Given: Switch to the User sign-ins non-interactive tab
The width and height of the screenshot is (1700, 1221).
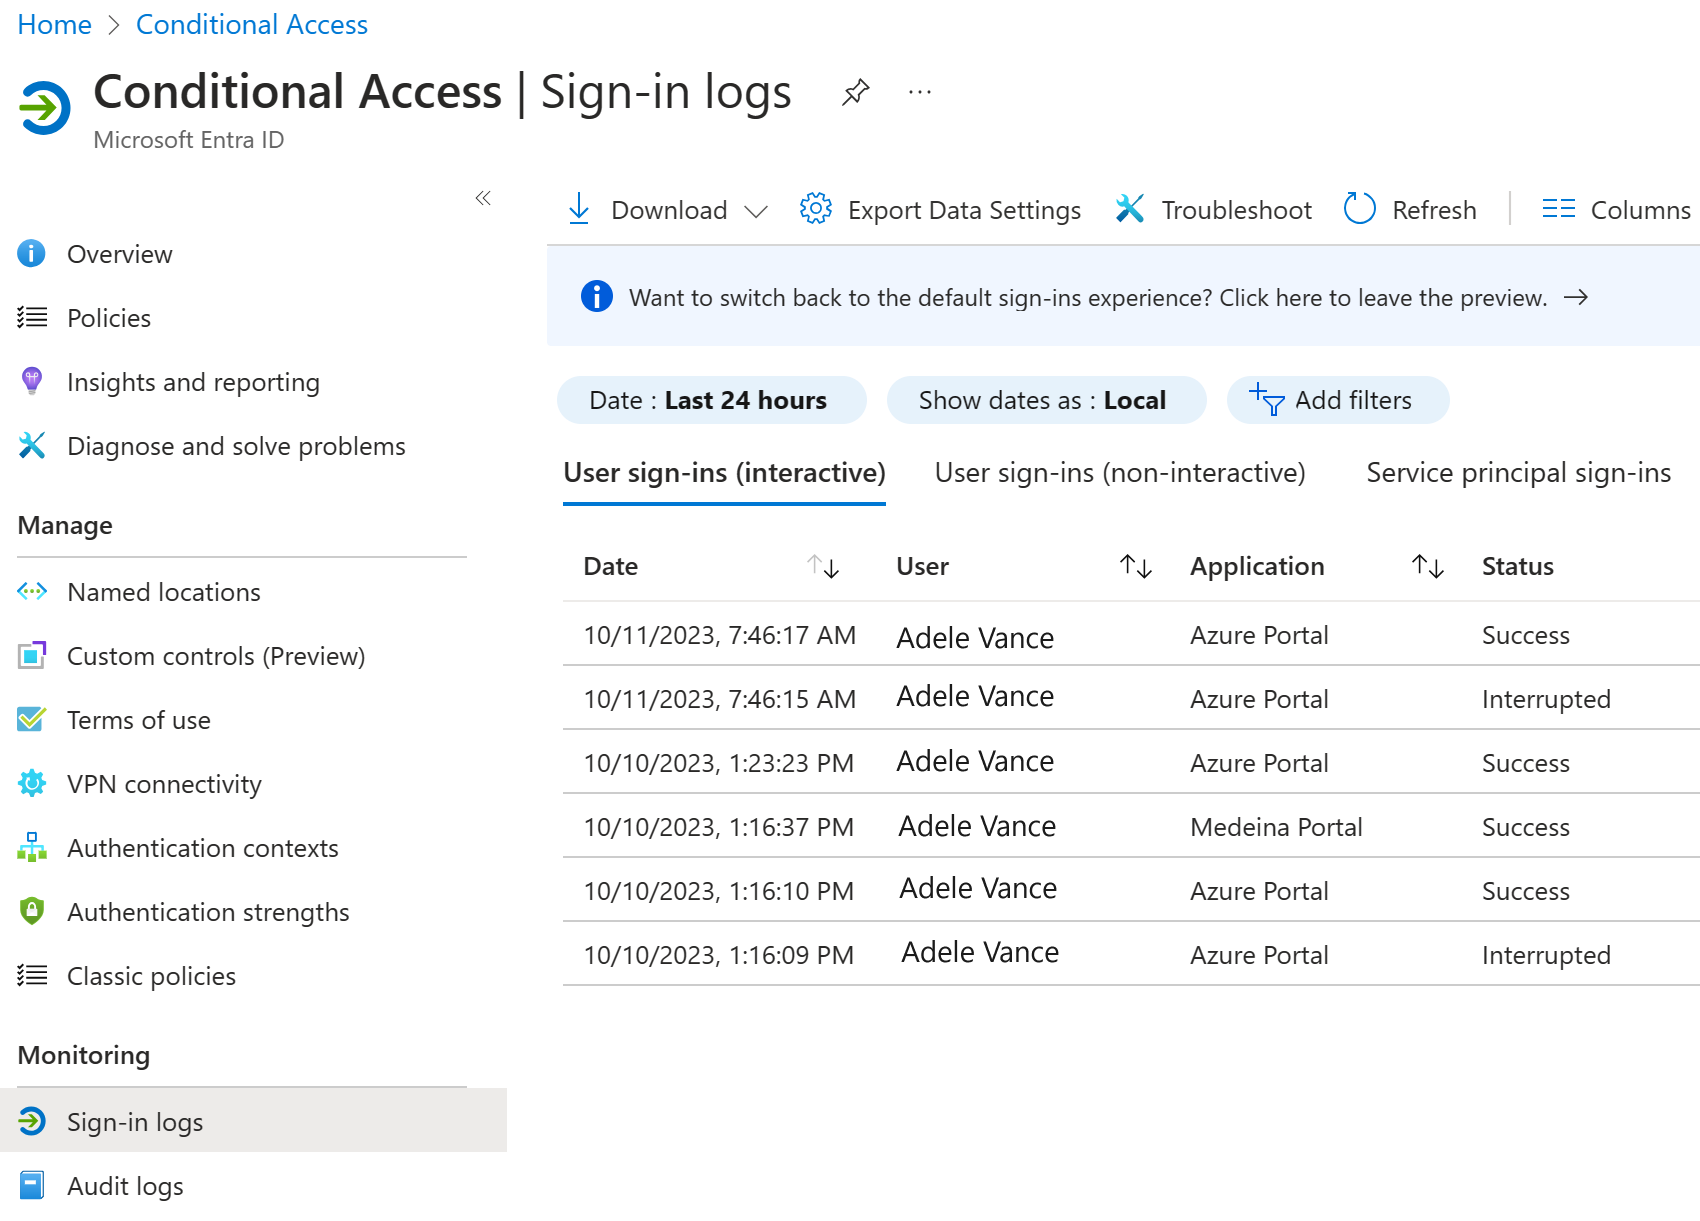Looking at the screenshot, I should pos(1120,472).
